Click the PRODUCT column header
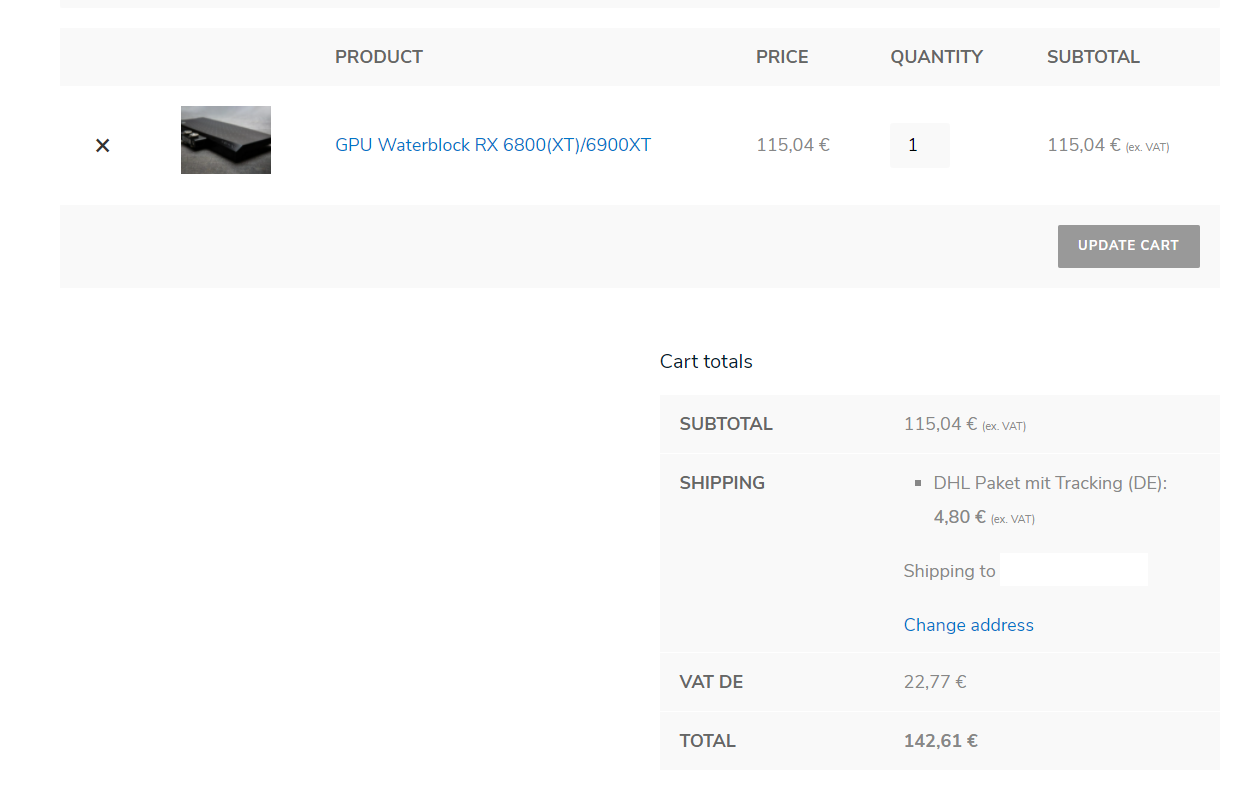 coord(378,57)
